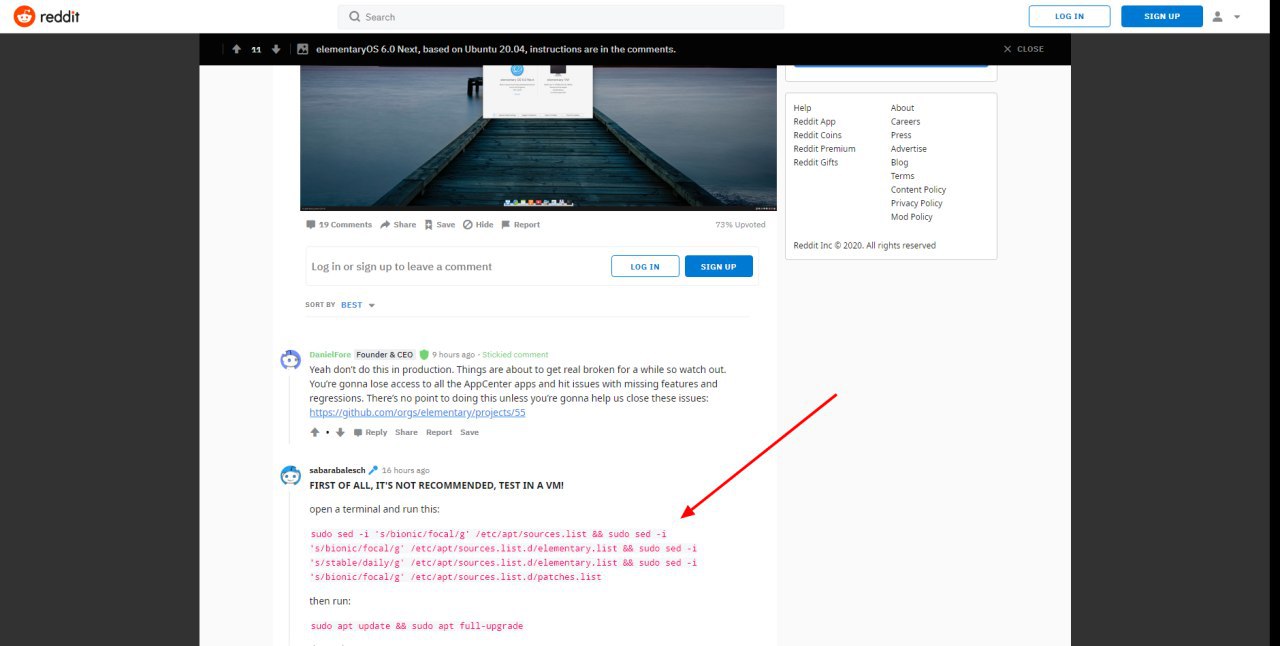Image resolution: width=1280 pixels, height=646 pixels.
Task: Open the Content Policy link
Action: coord(918,190)
